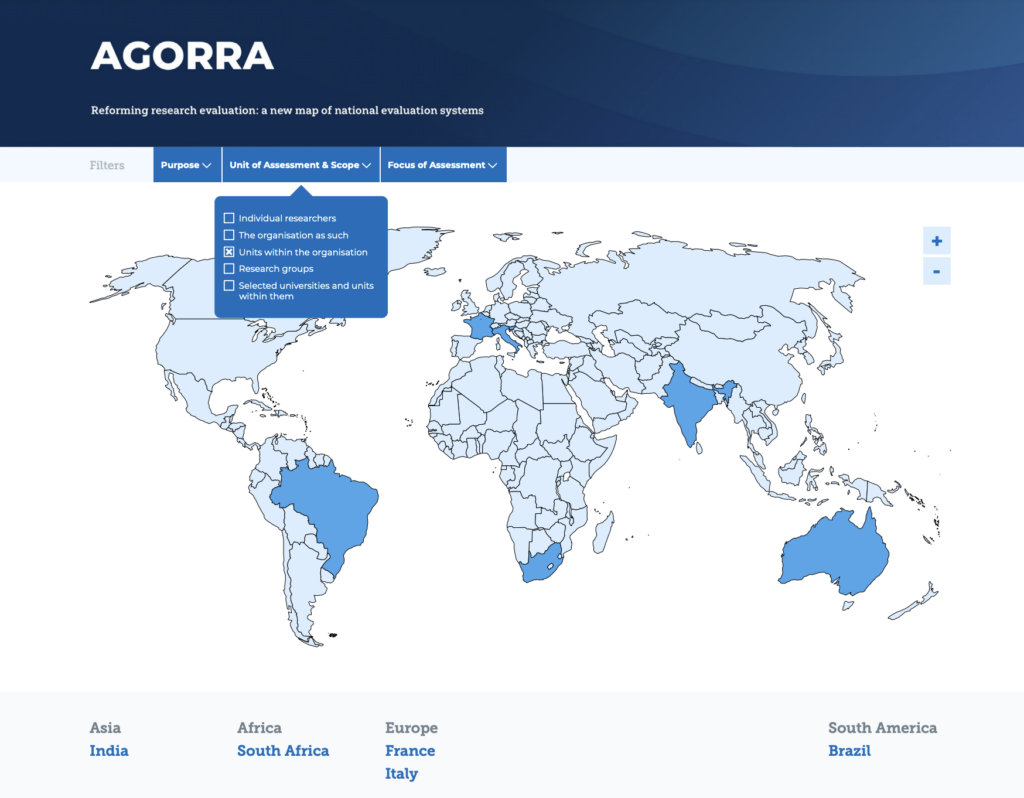1024x798 pixels.
Task: Zoom out with the minus map button
Action: [x=936, y=271]
